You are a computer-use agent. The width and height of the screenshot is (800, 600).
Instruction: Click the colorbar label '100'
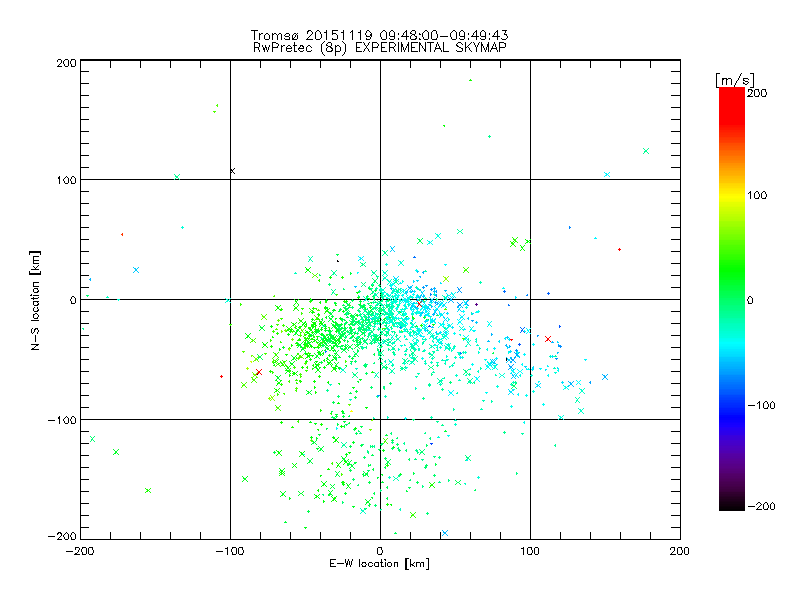757,195
